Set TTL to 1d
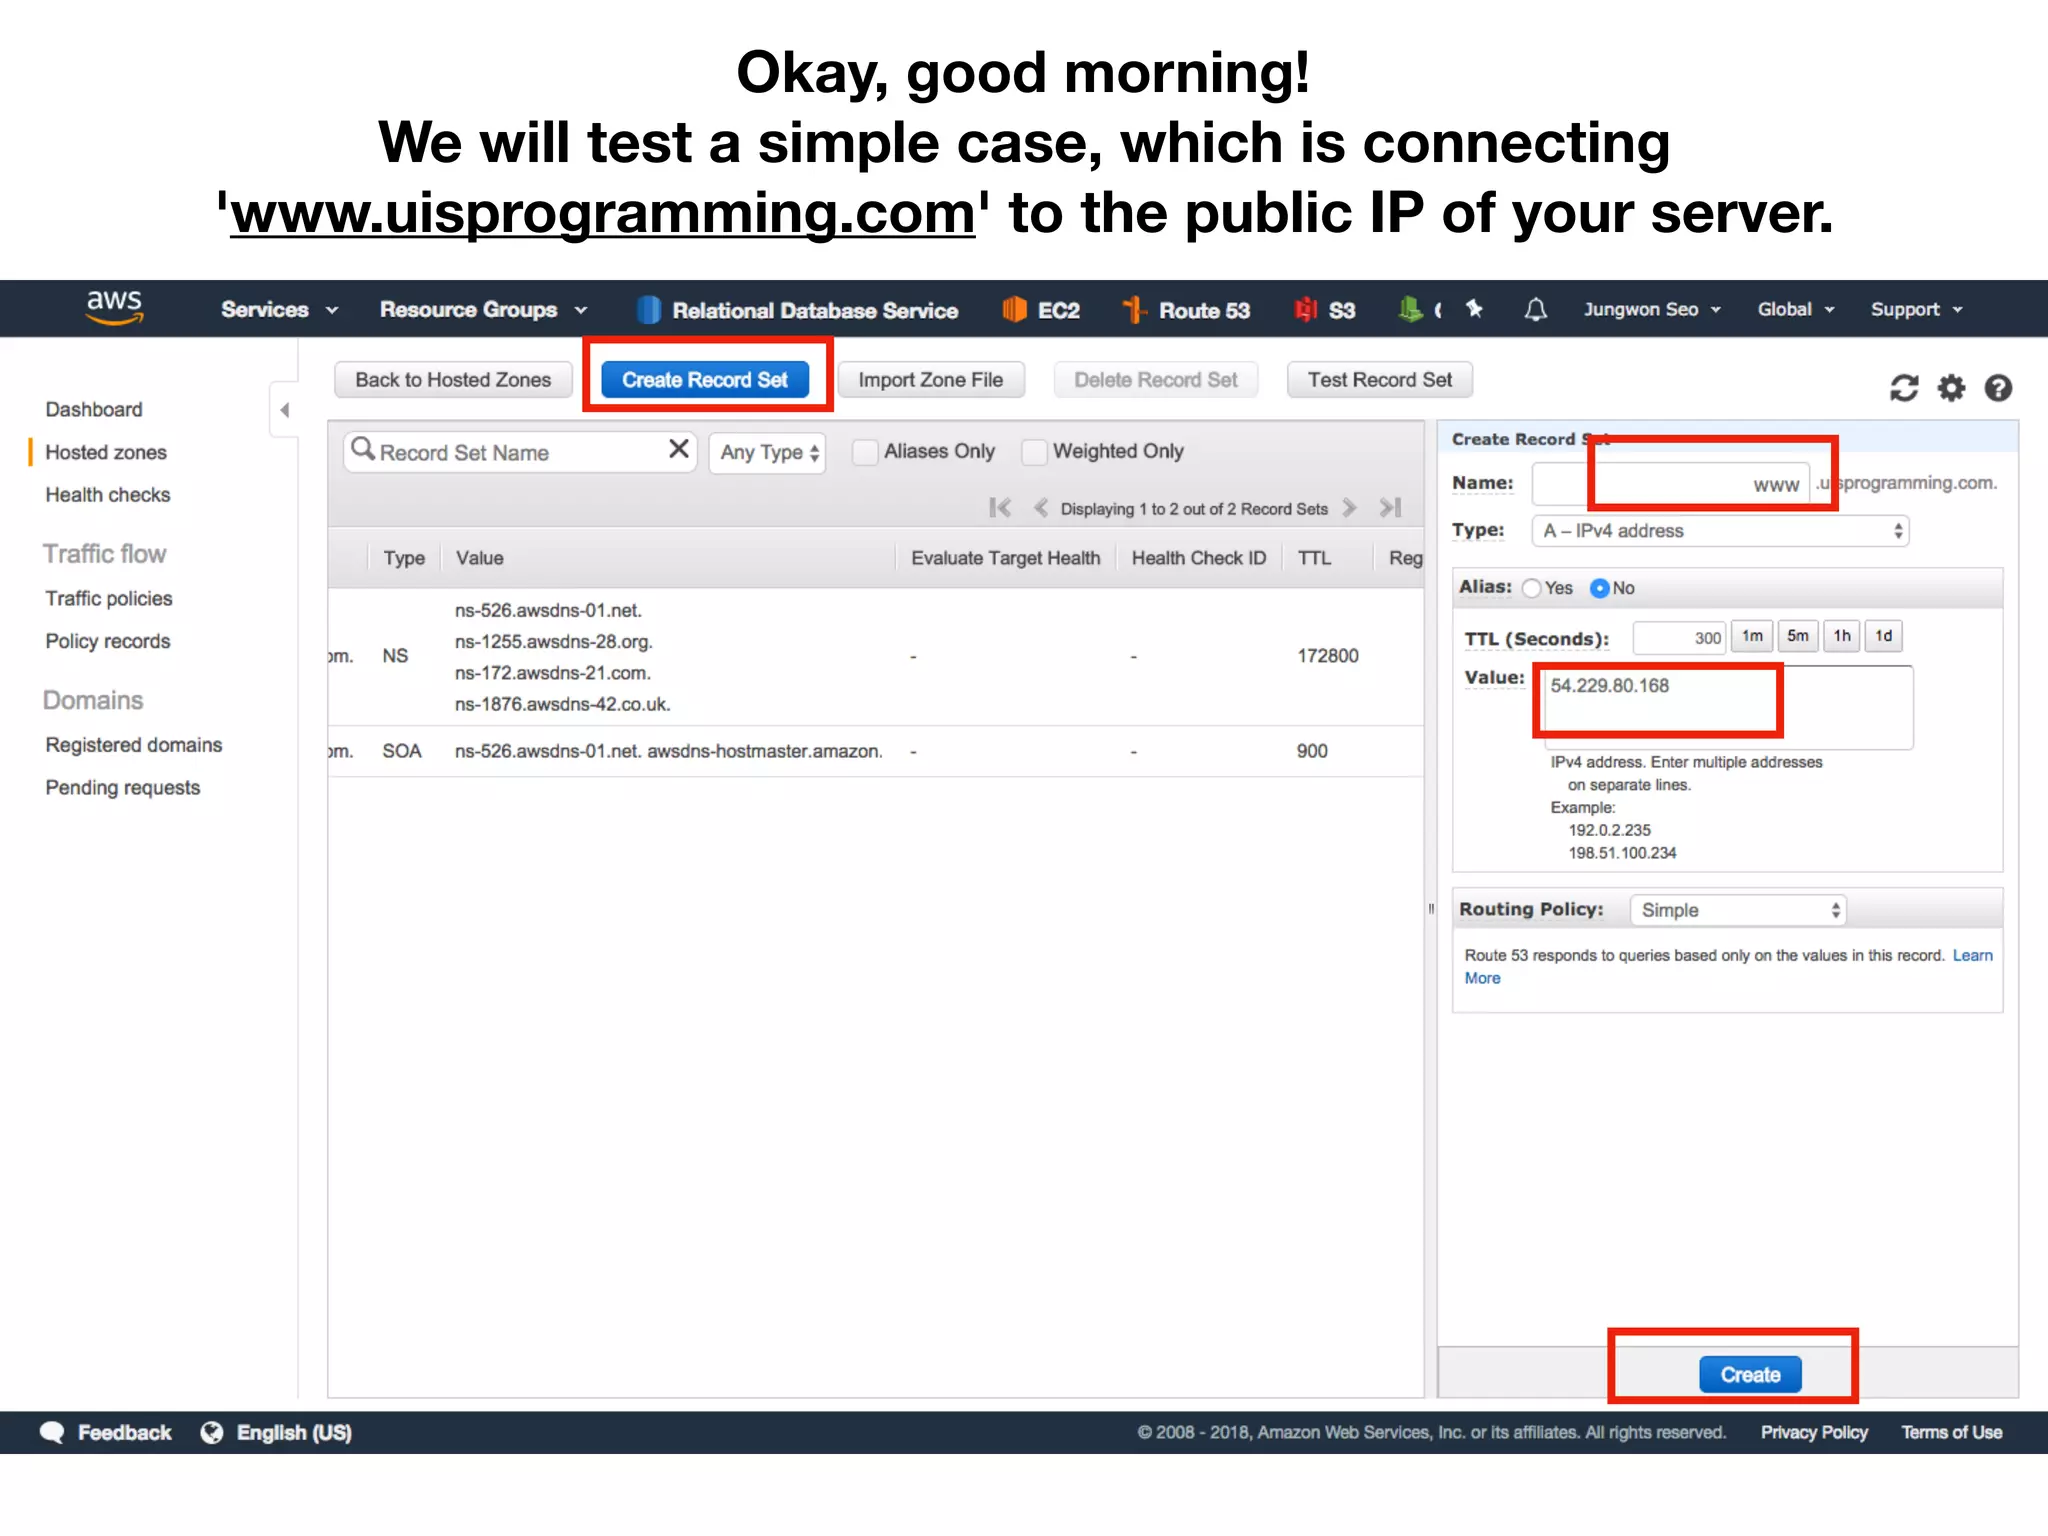Screen dimensions: 2048x1536 [x=1884, y=636]
